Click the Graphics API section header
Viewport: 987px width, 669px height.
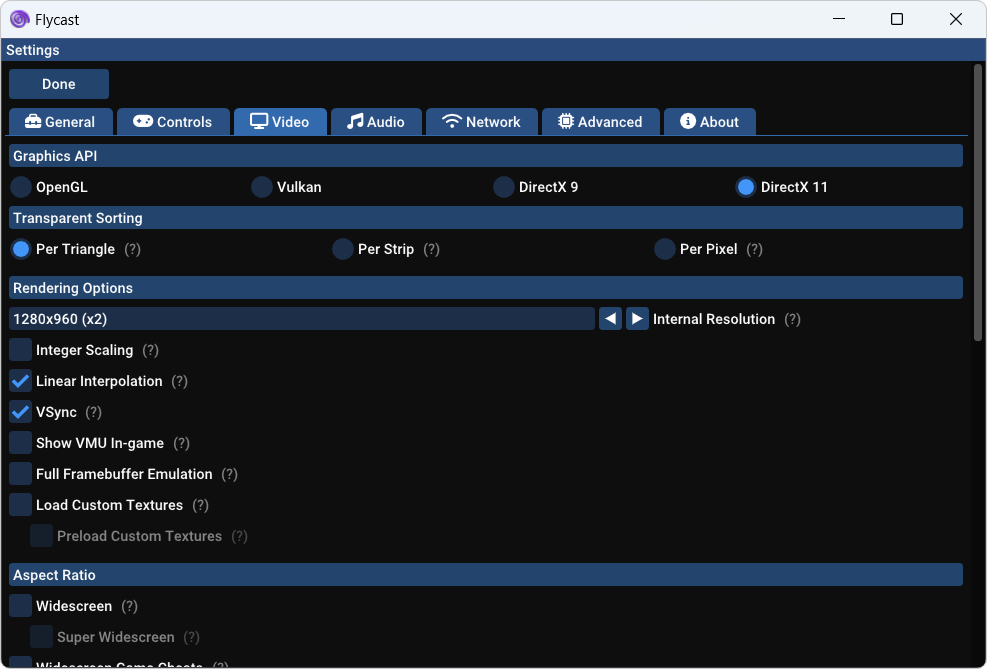486,156
